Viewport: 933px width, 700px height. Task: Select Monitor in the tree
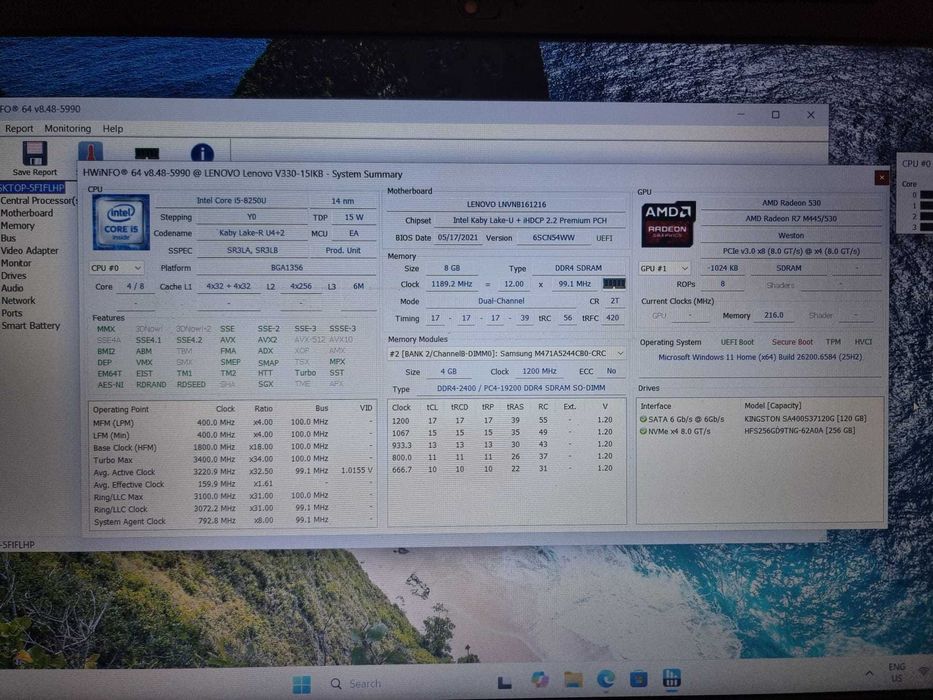[16, 263]
